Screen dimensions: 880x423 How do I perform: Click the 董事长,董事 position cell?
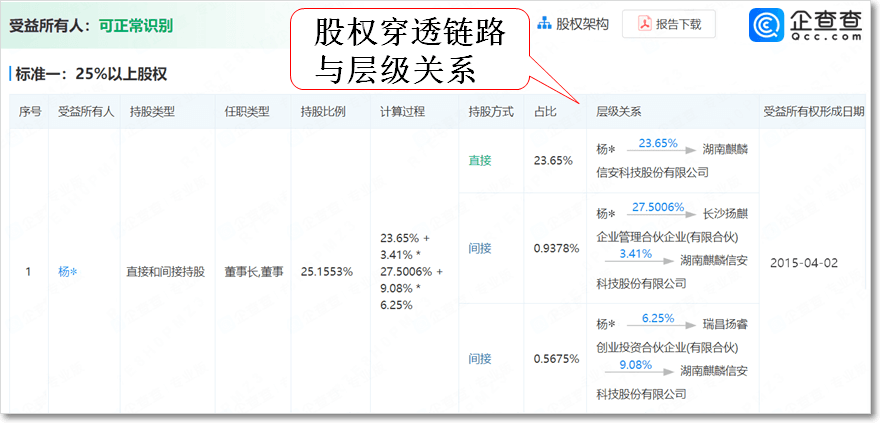(254, 272)
